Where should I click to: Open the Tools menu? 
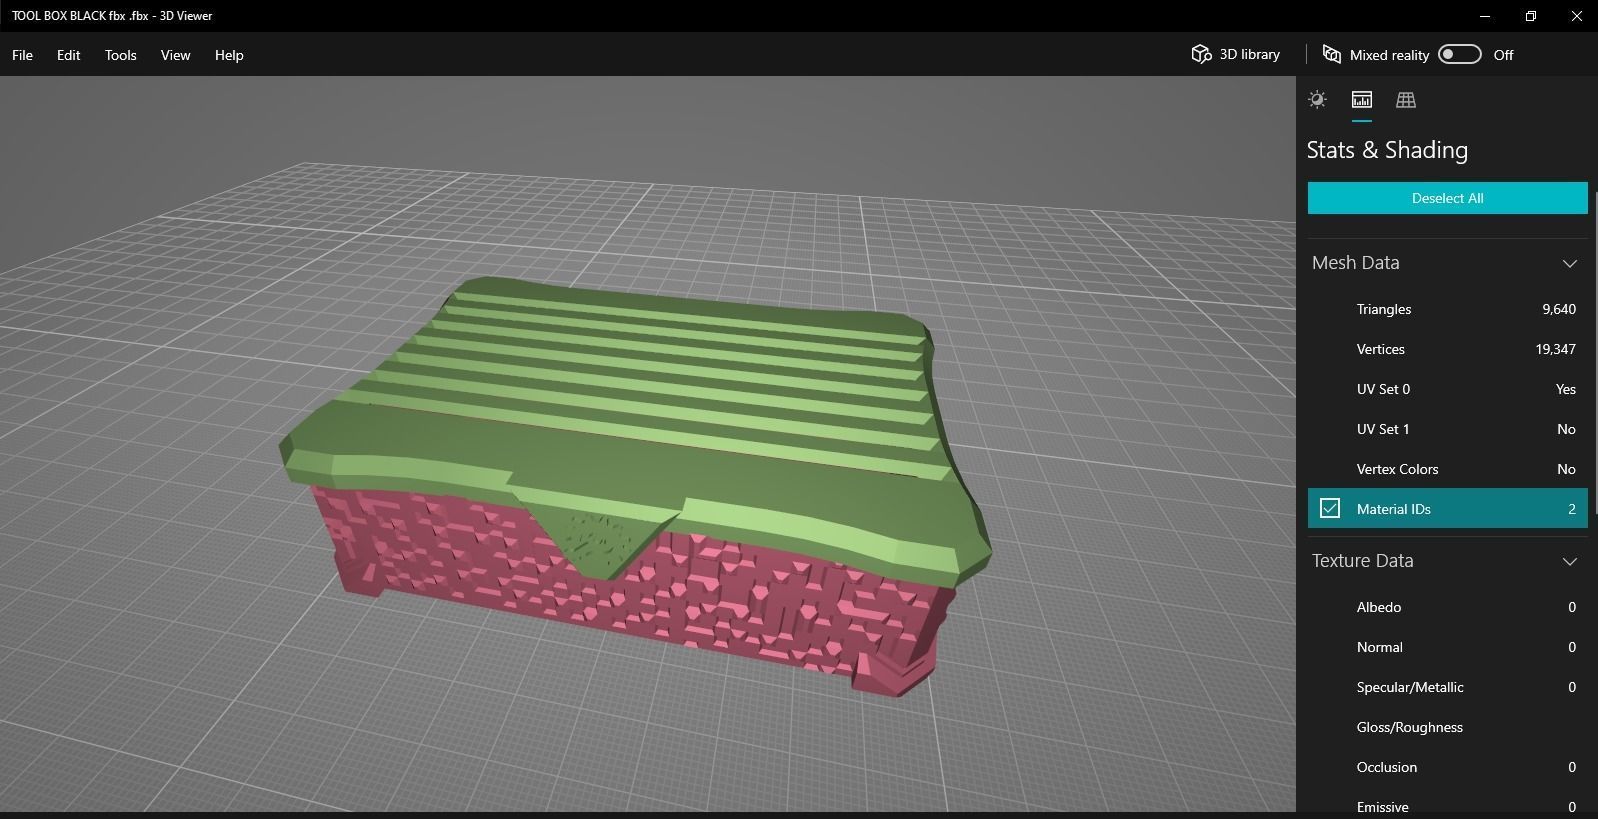(x=120, y=55)
